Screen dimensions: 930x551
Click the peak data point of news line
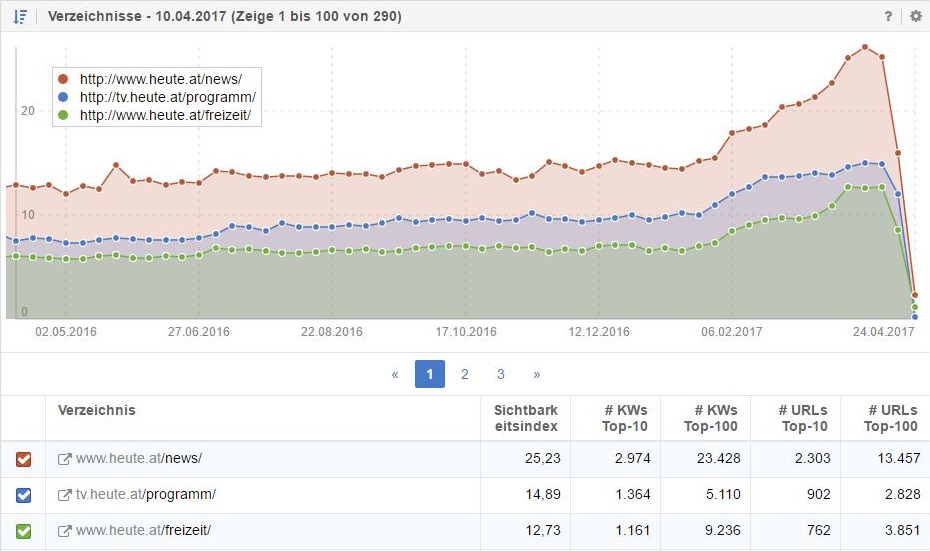(x=865, y=47)
